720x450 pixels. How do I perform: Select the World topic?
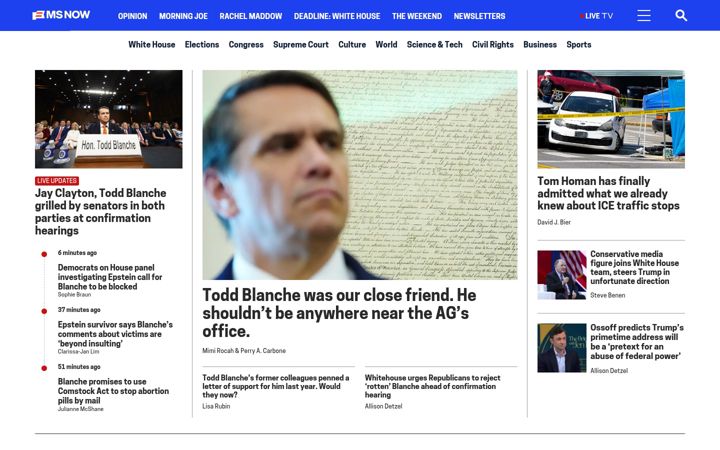tap(386, 45)
